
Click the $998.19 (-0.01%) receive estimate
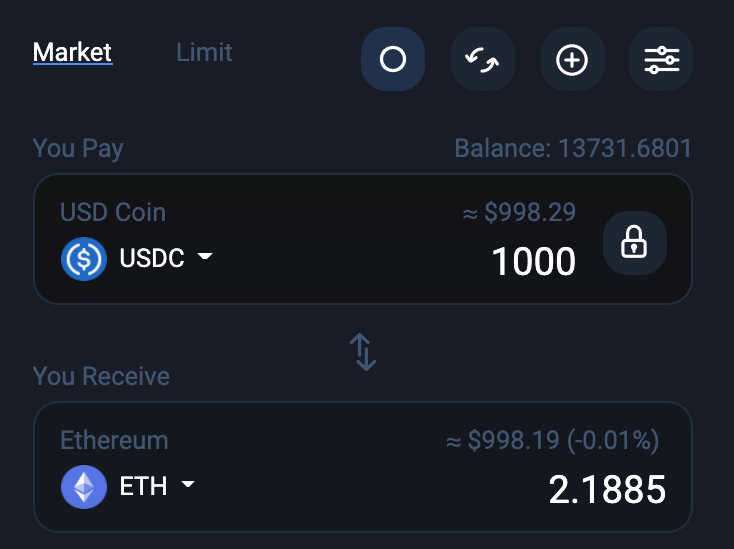tap(552, 440)
